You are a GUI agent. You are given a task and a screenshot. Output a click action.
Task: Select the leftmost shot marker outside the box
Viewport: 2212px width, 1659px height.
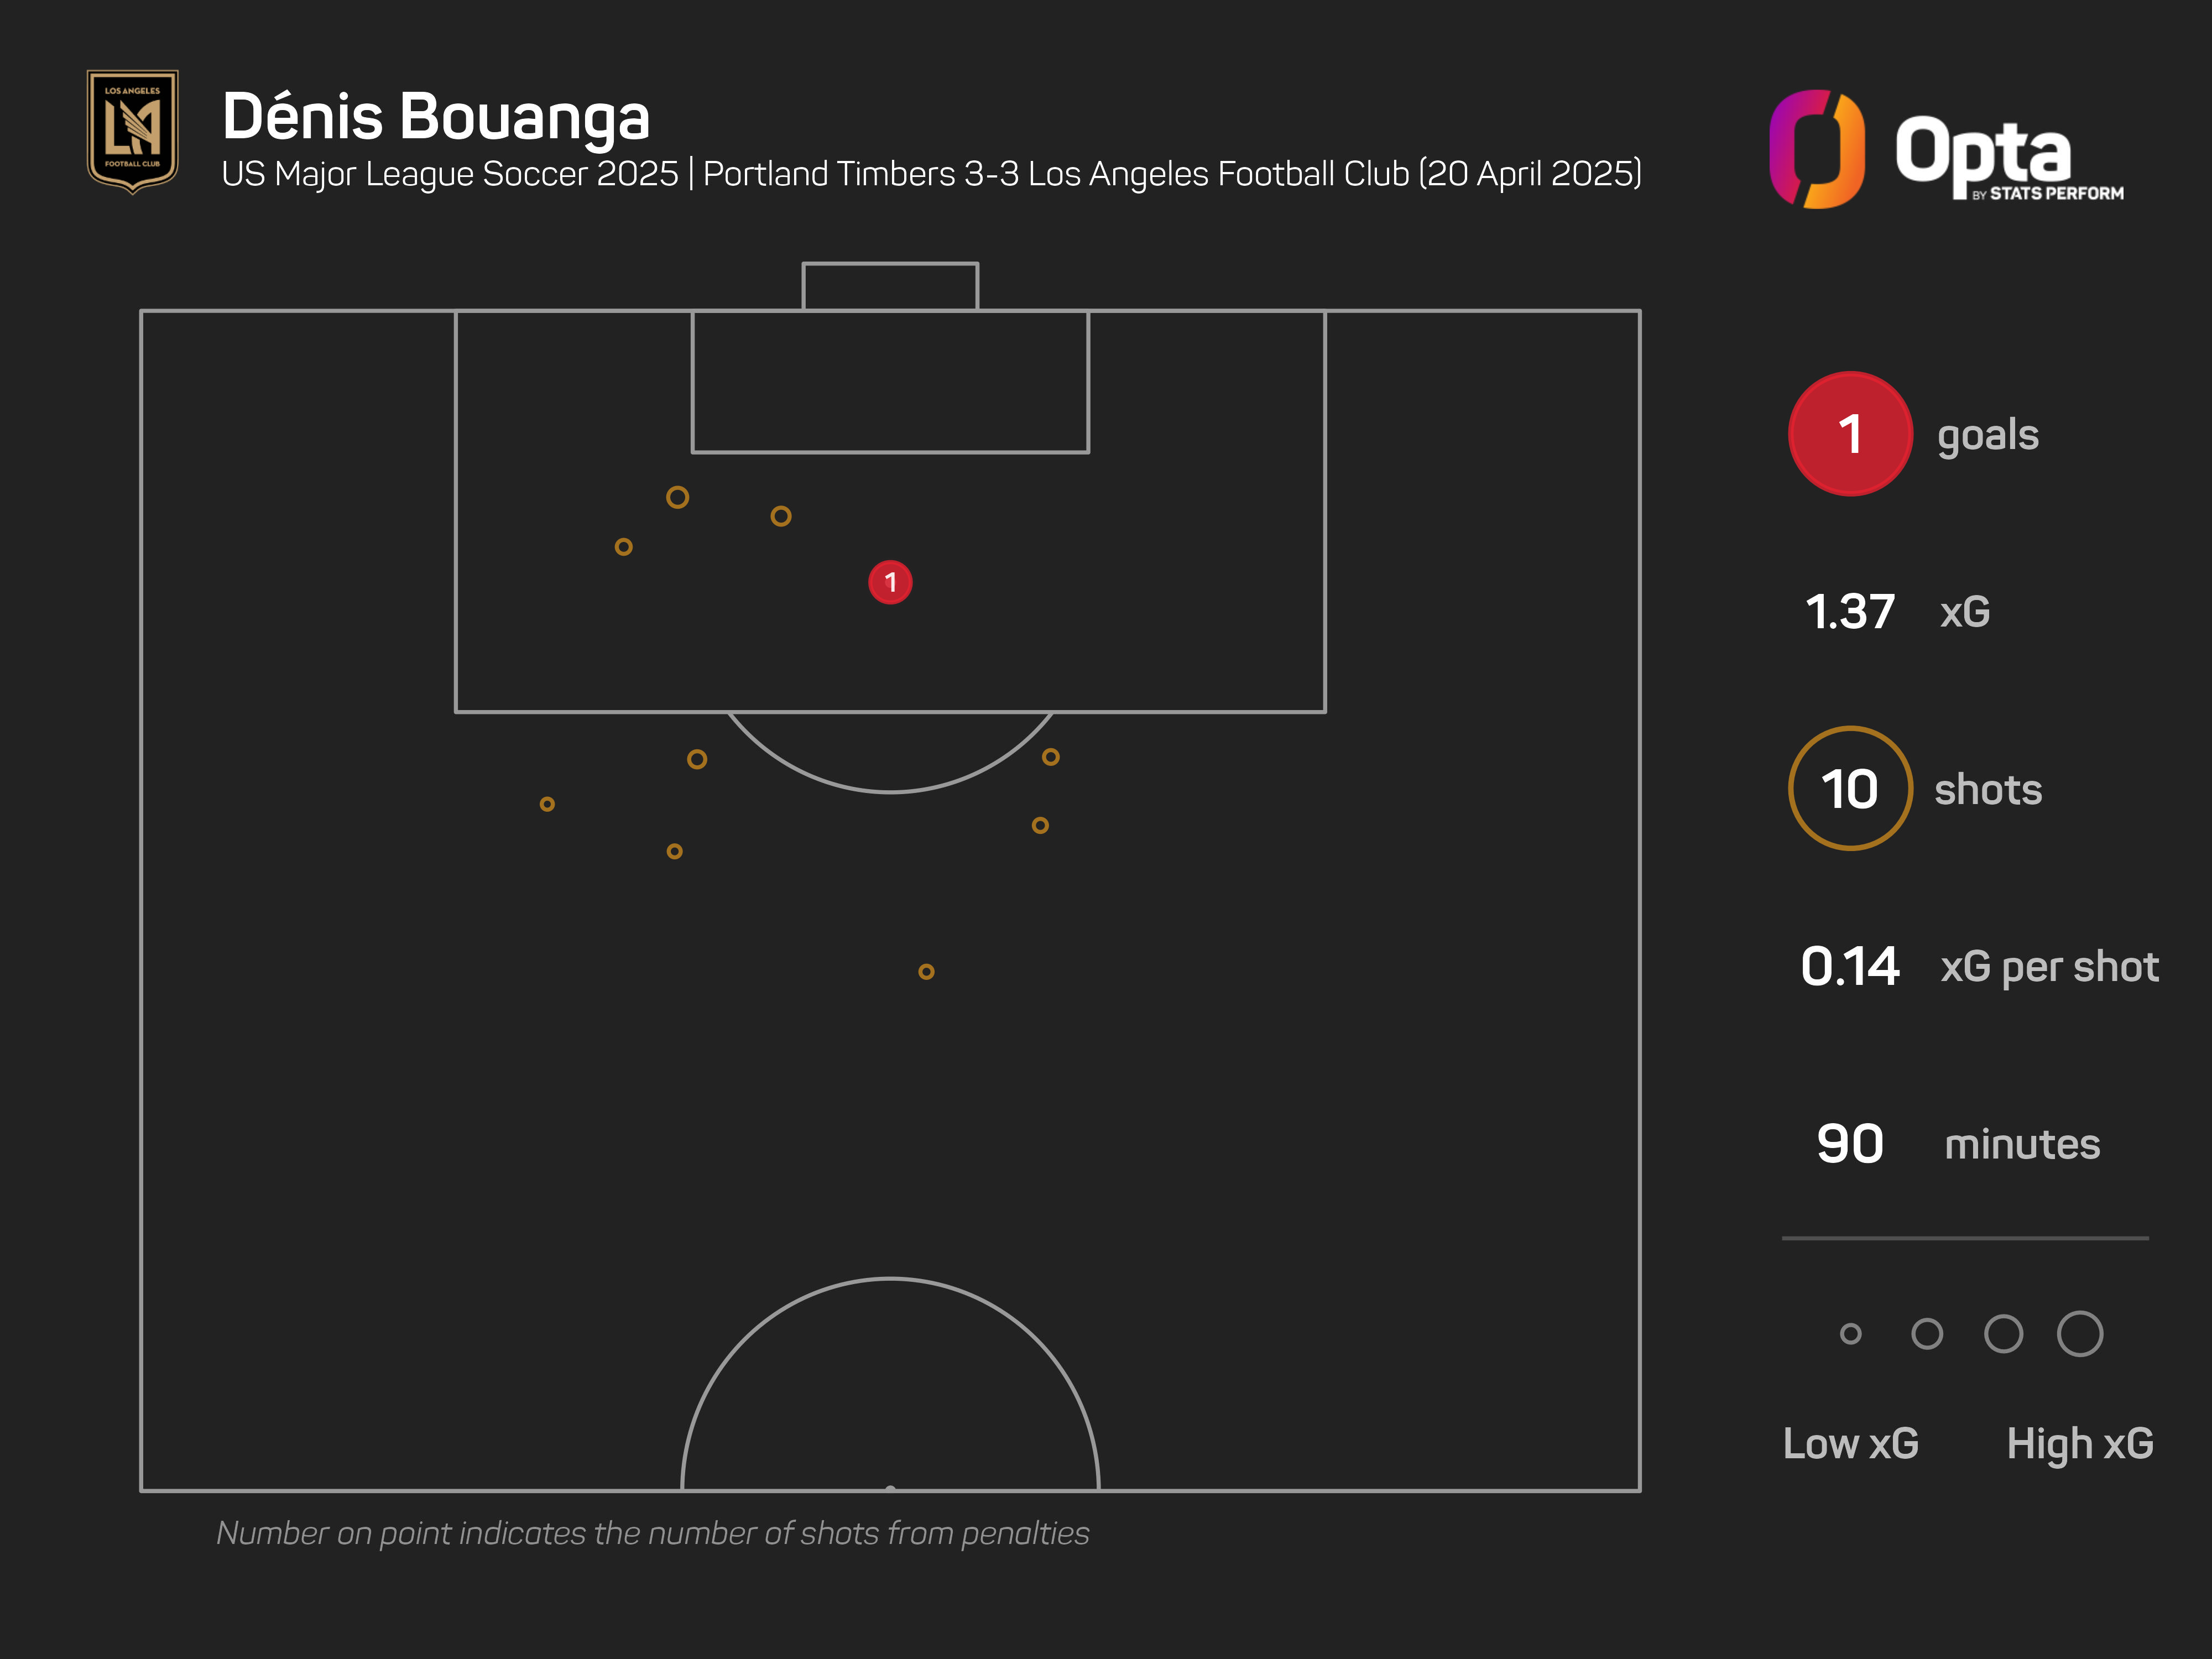pyautogui.click(x=547, y=804)
